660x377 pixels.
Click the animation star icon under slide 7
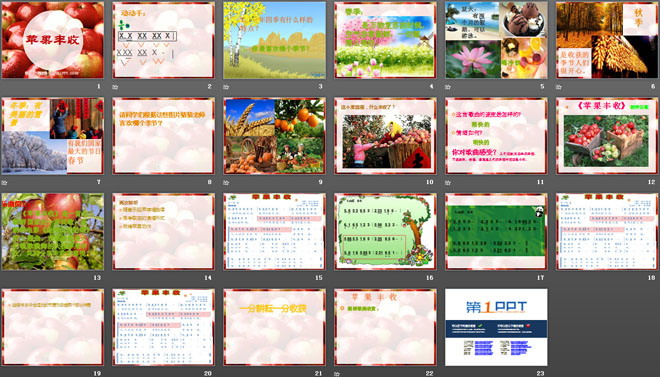pos(5,183)
